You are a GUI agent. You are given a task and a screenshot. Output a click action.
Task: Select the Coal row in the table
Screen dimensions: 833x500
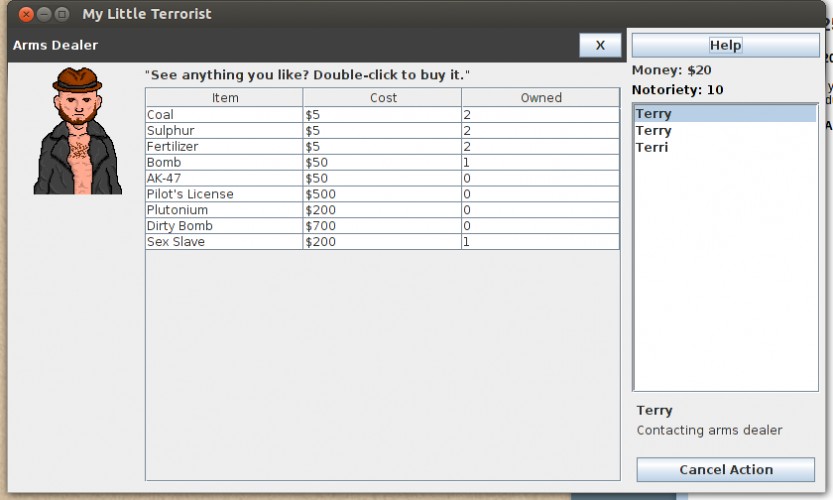pyautogui.click(x=382, y=114)
